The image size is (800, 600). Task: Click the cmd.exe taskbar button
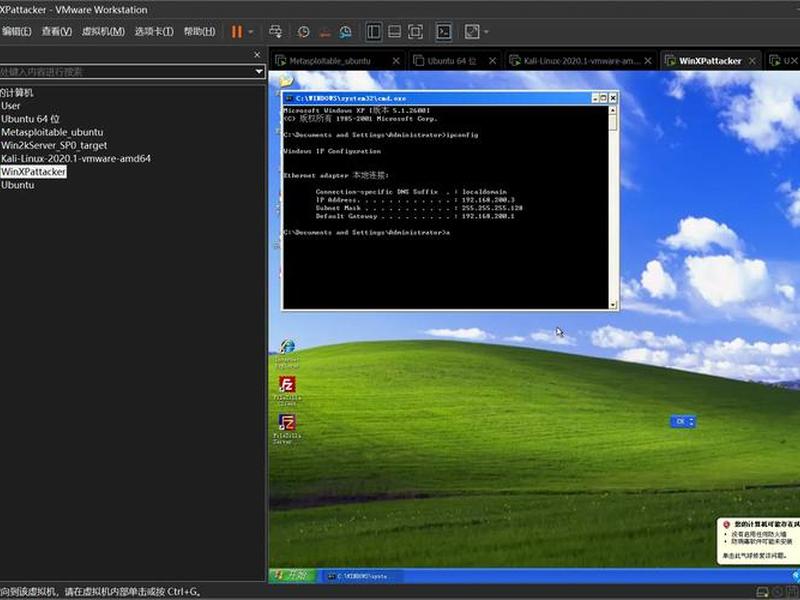pos(363,576)
